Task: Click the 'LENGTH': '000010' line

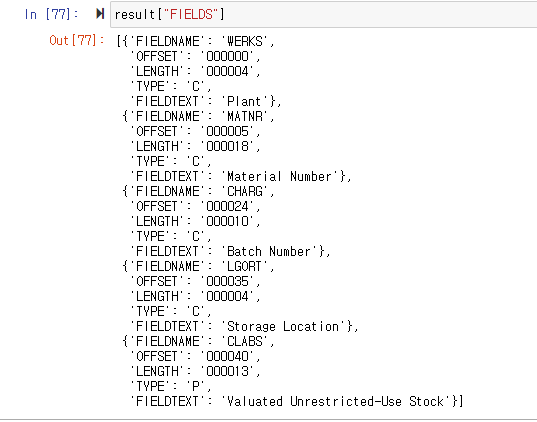Action: pyautogui.click(x=195, y=222)
